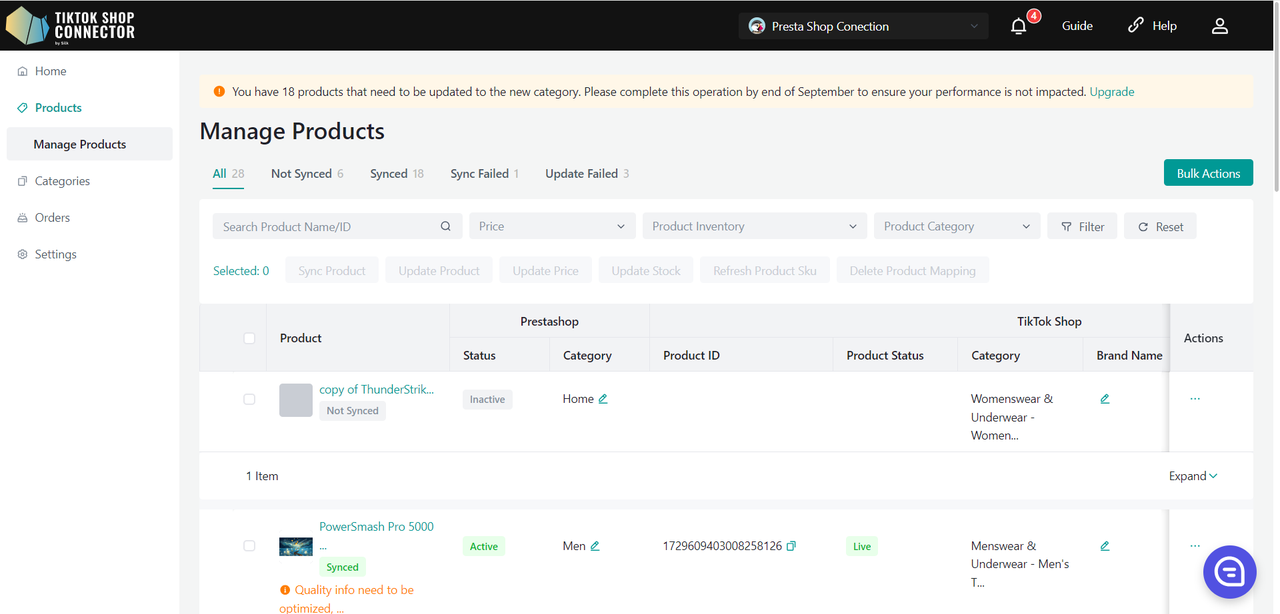Click the Quality info need to be optimized warning

[347, 599]
